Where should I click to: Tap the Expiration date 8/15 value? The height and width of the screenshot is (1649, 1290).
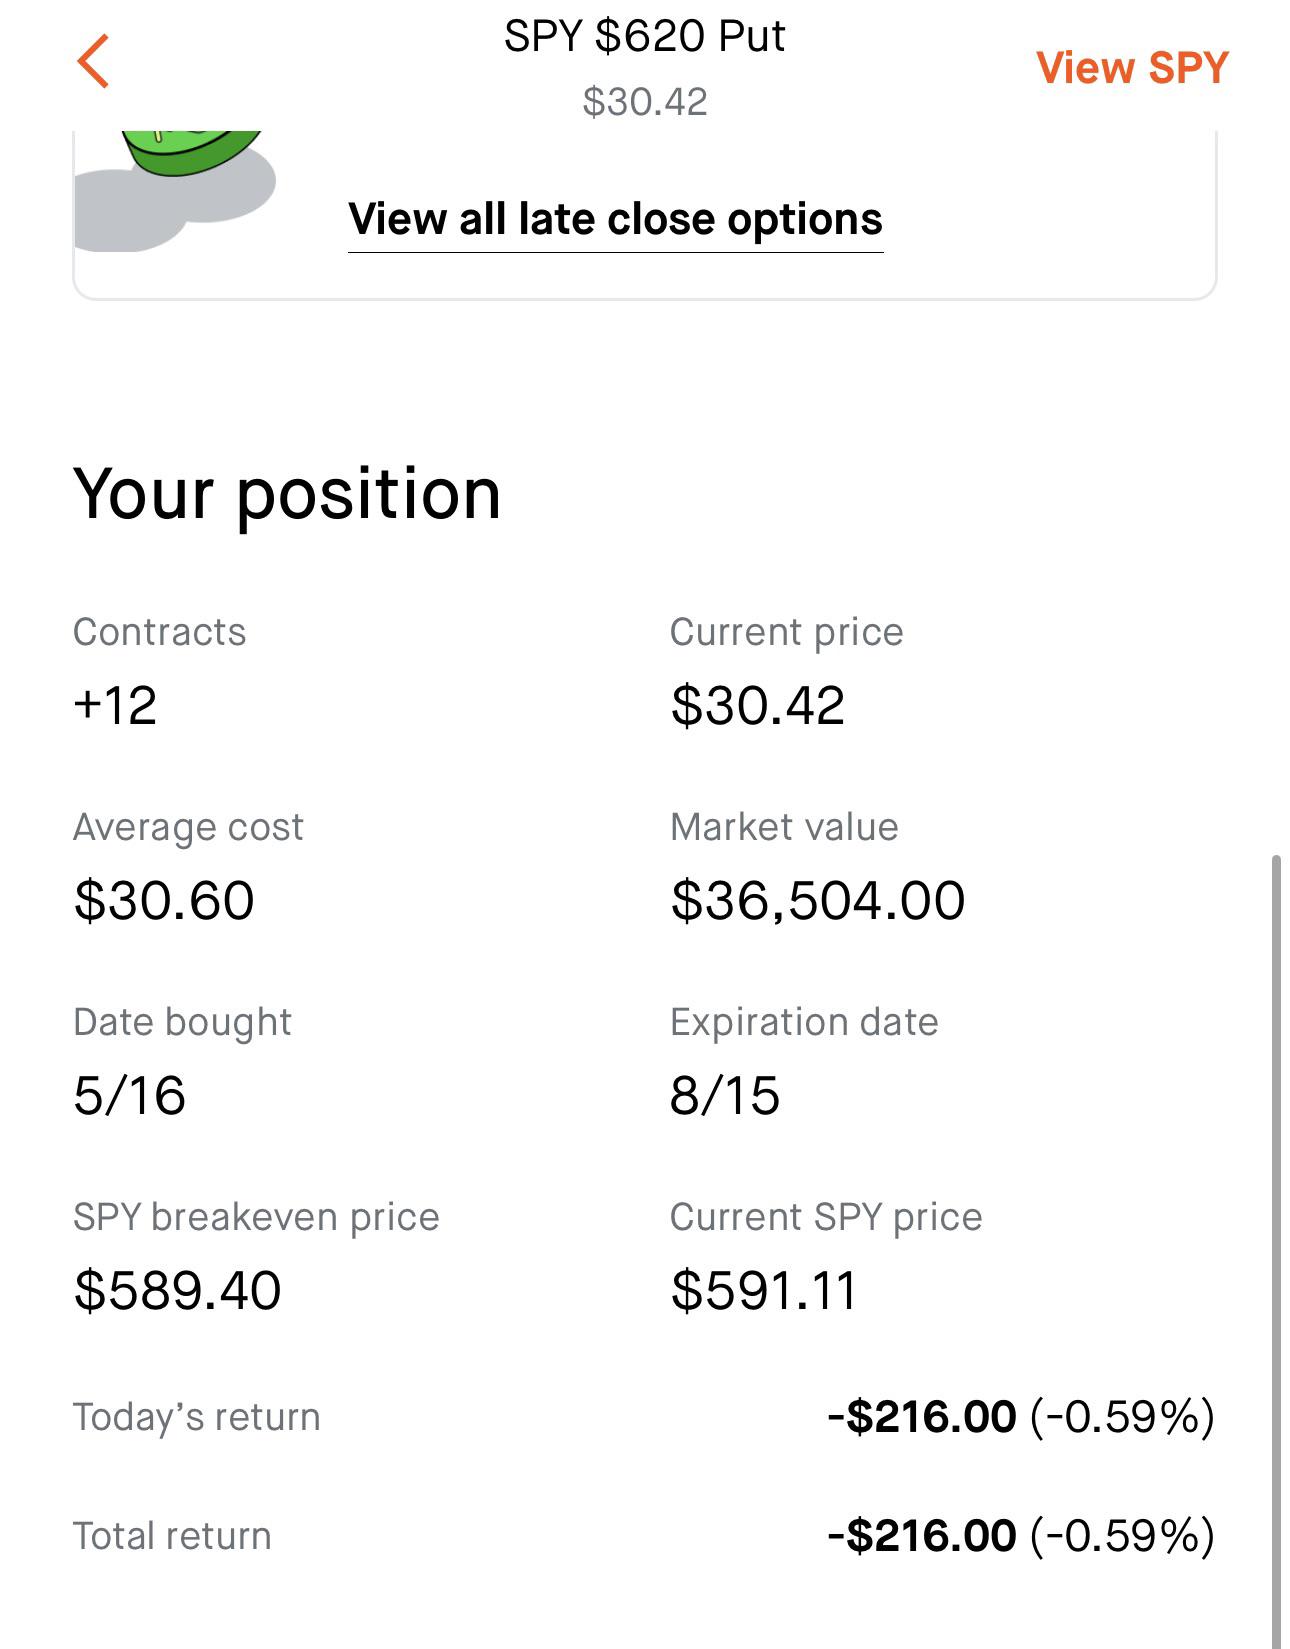(x=725, y=1095)
